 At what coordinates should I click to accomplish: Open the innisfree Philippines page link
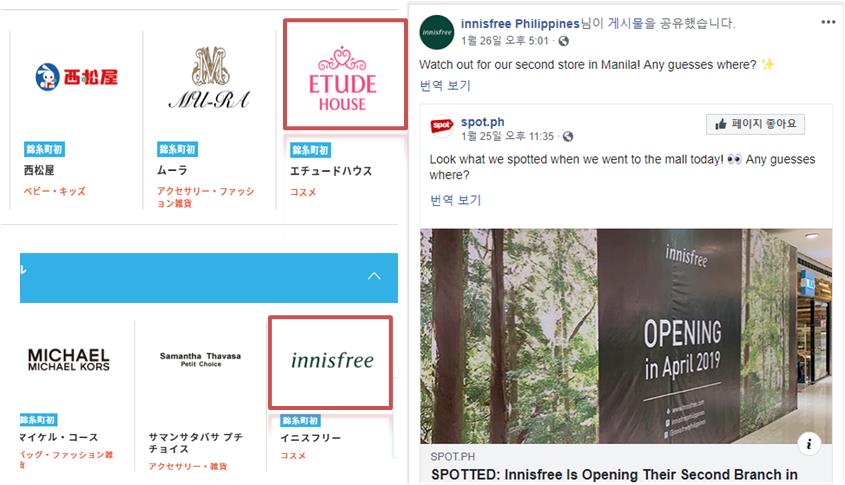[520, 24]
